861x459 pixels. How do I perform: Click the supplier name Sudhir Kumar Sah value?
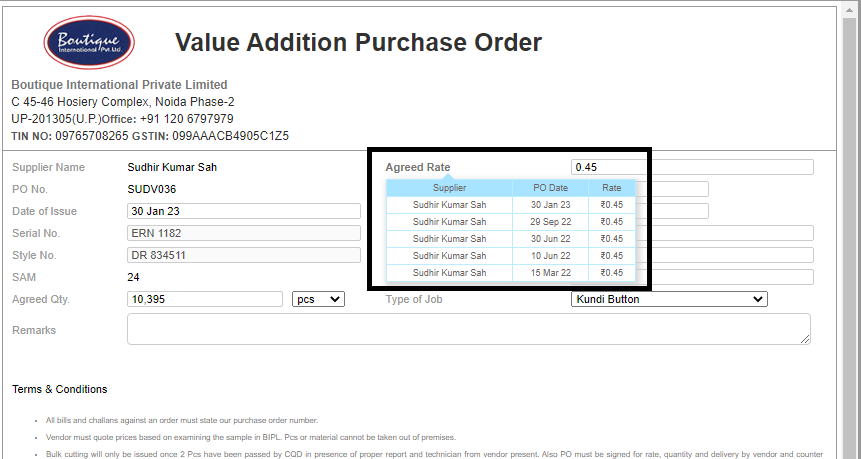172,167
